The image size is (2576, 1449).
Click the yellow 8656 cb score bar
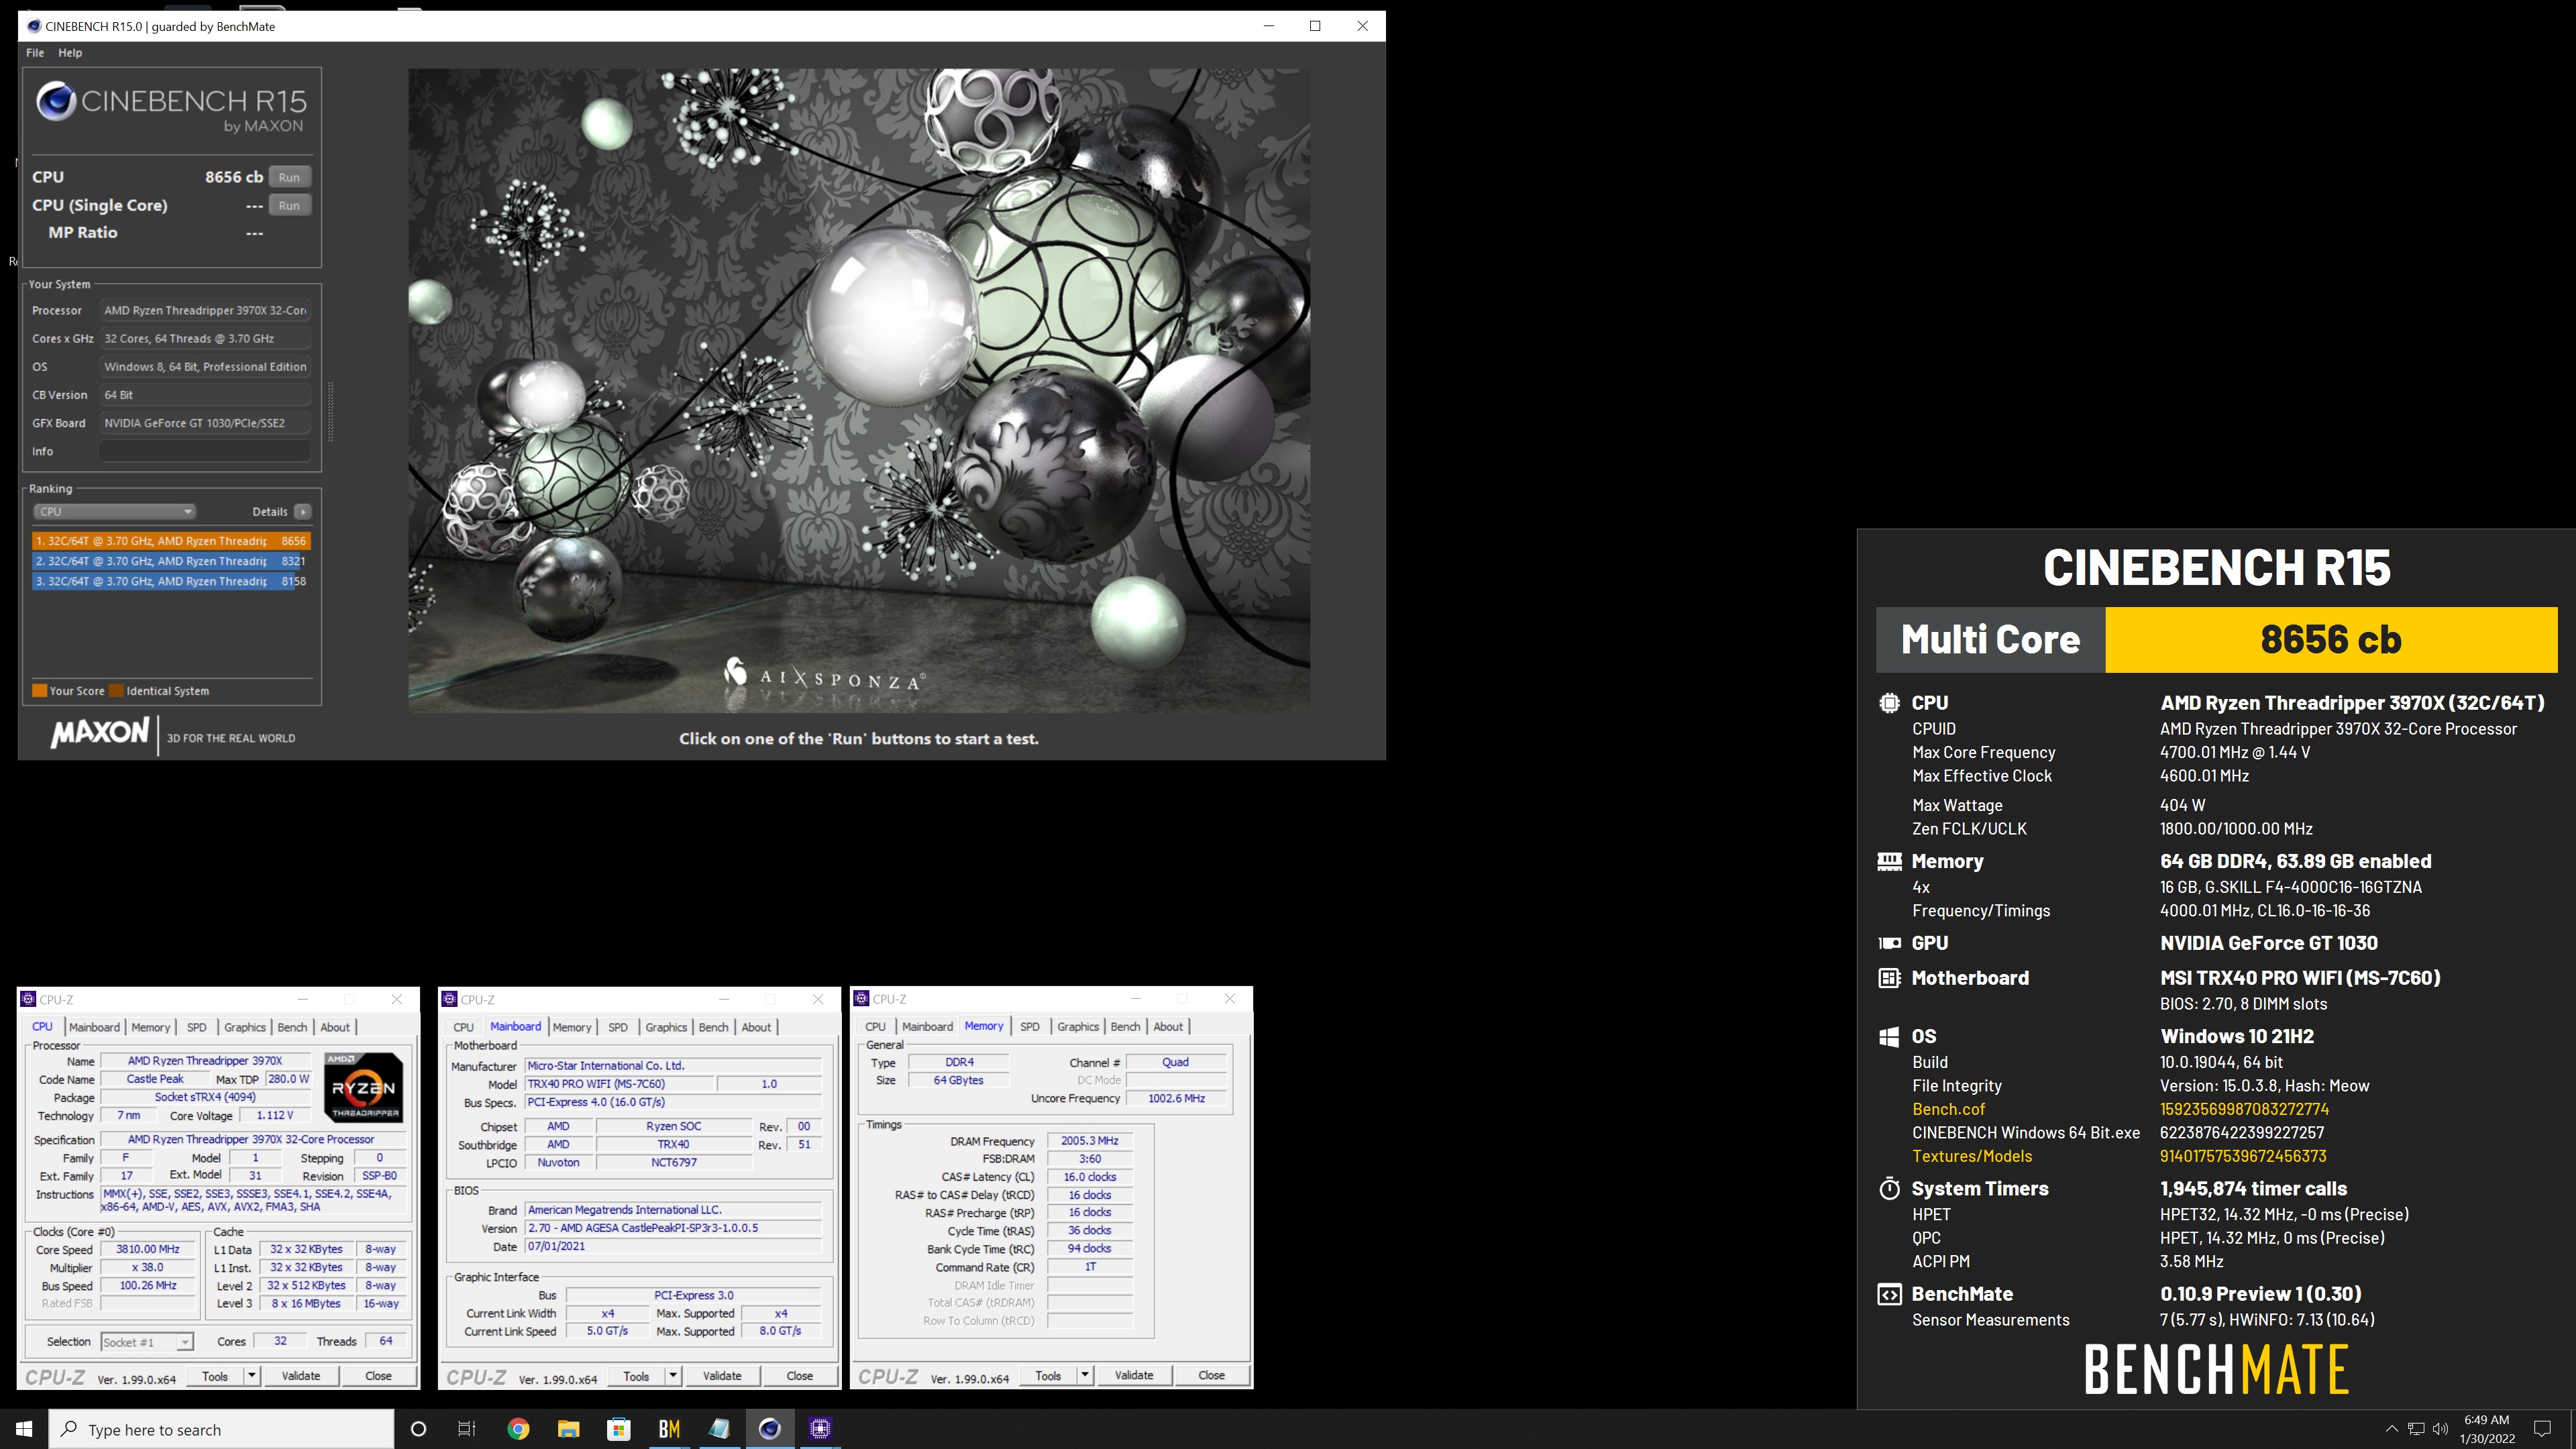(2331, 640)
